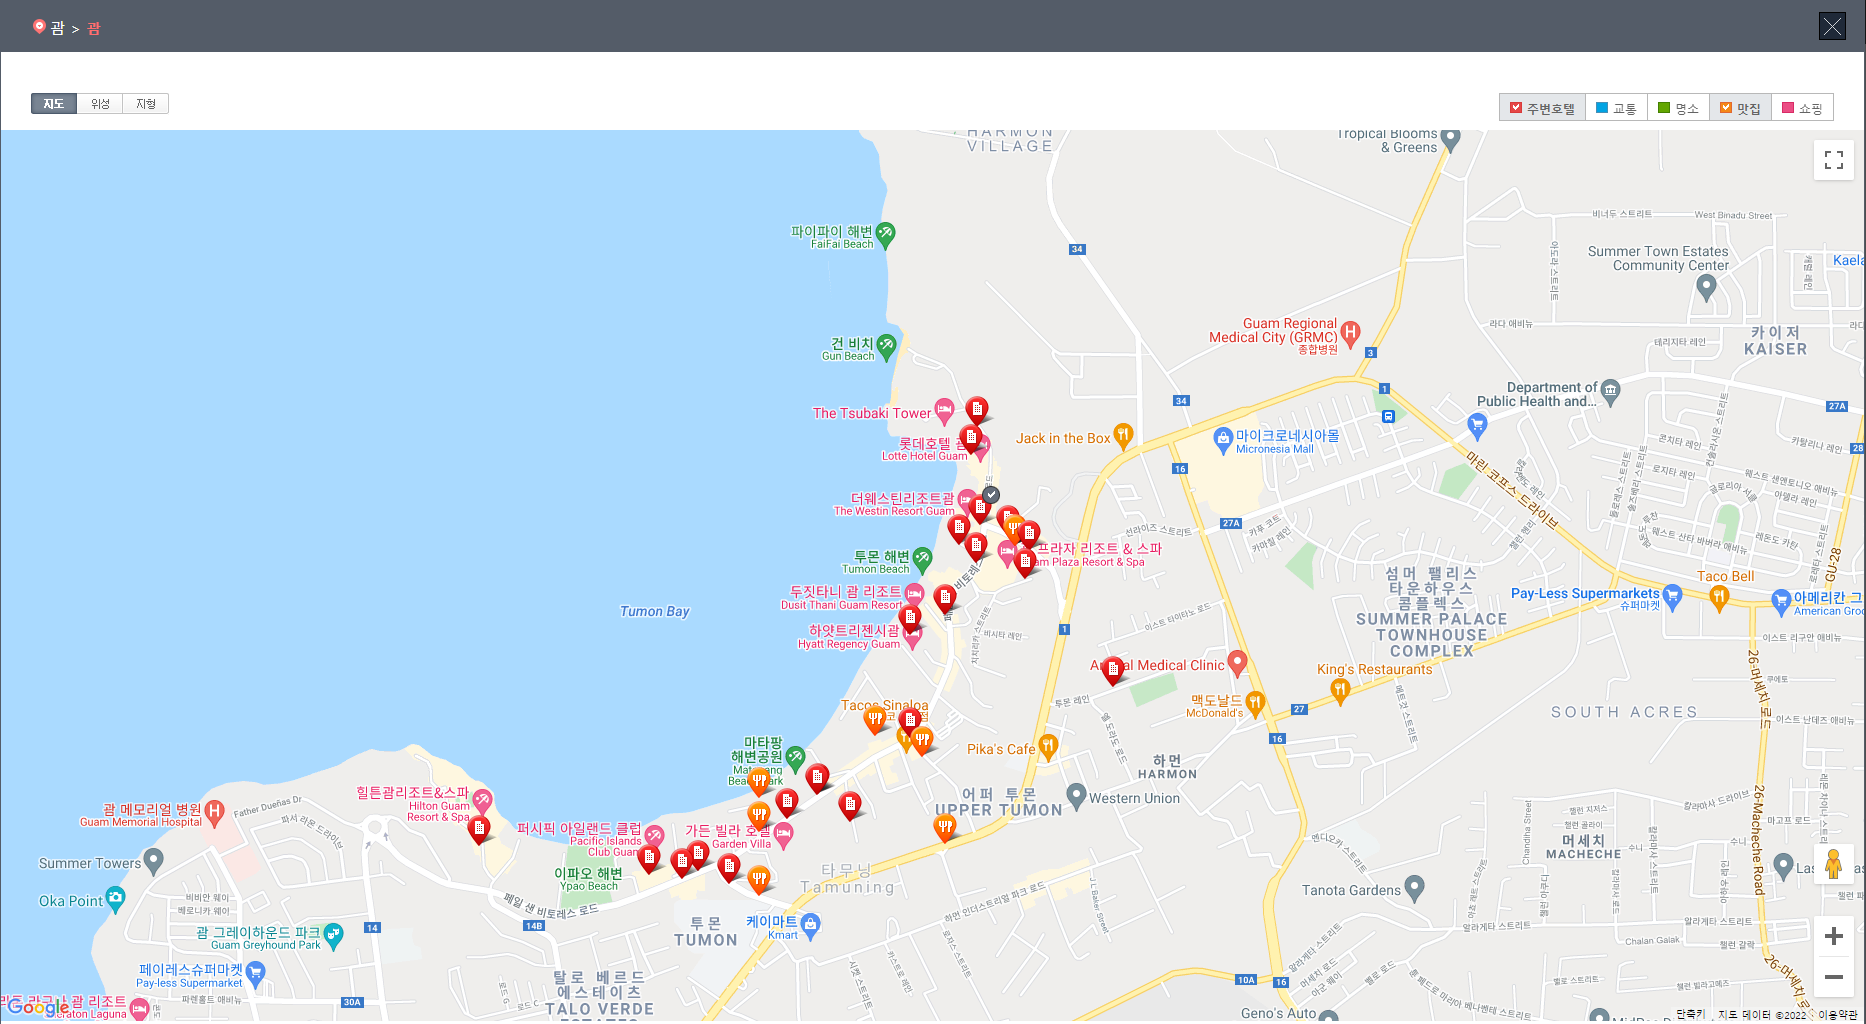The image size is (1866, 1024).
Task: Open the 이용약관 terms link
Action: tap(1838, 1015)
